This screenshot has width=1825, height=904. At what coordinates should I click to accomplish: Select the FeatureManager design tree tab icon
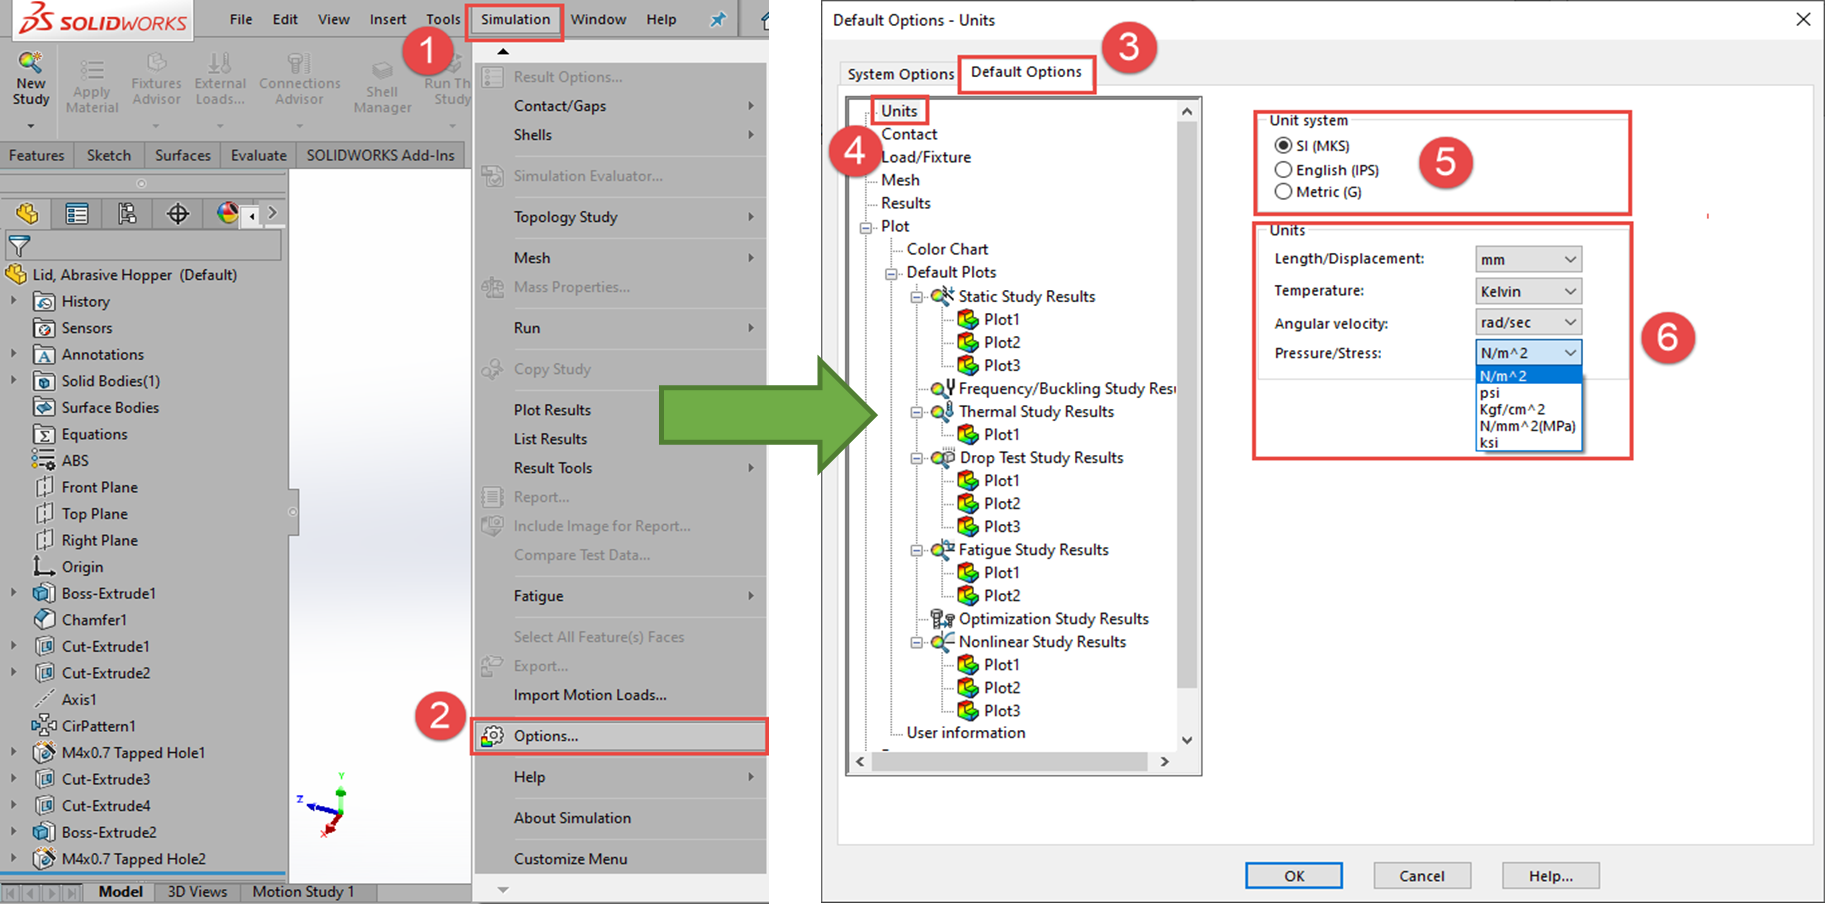pos(27,213)
